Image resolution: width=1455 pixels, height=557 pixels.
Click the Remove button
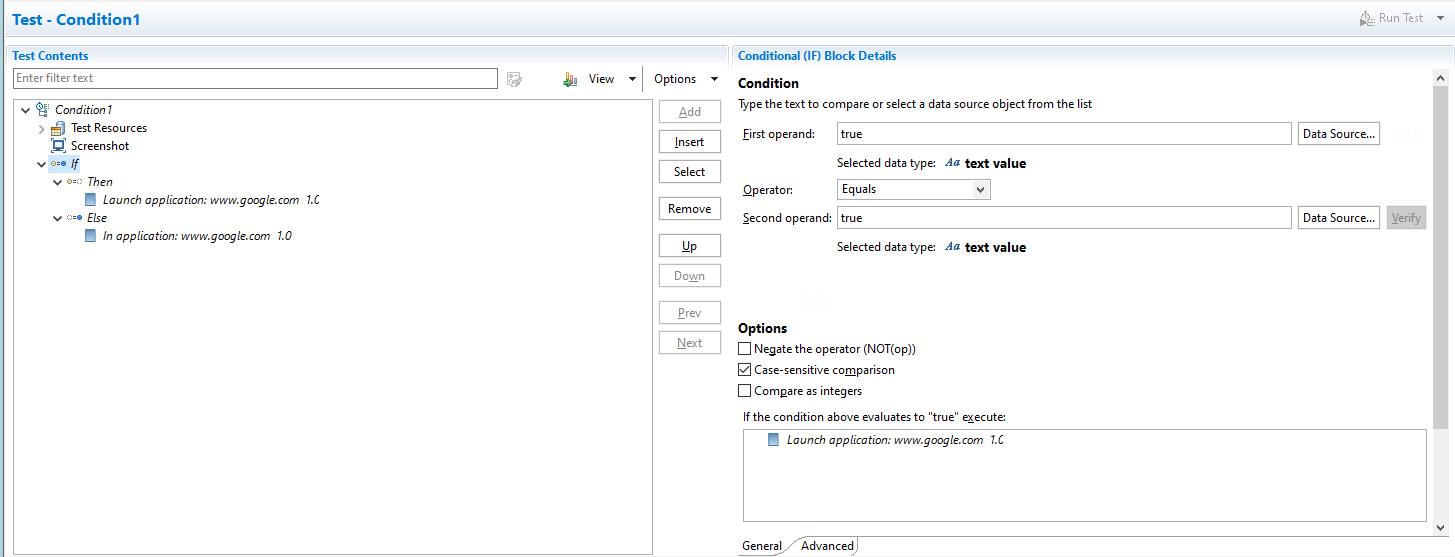coord(690,209)
